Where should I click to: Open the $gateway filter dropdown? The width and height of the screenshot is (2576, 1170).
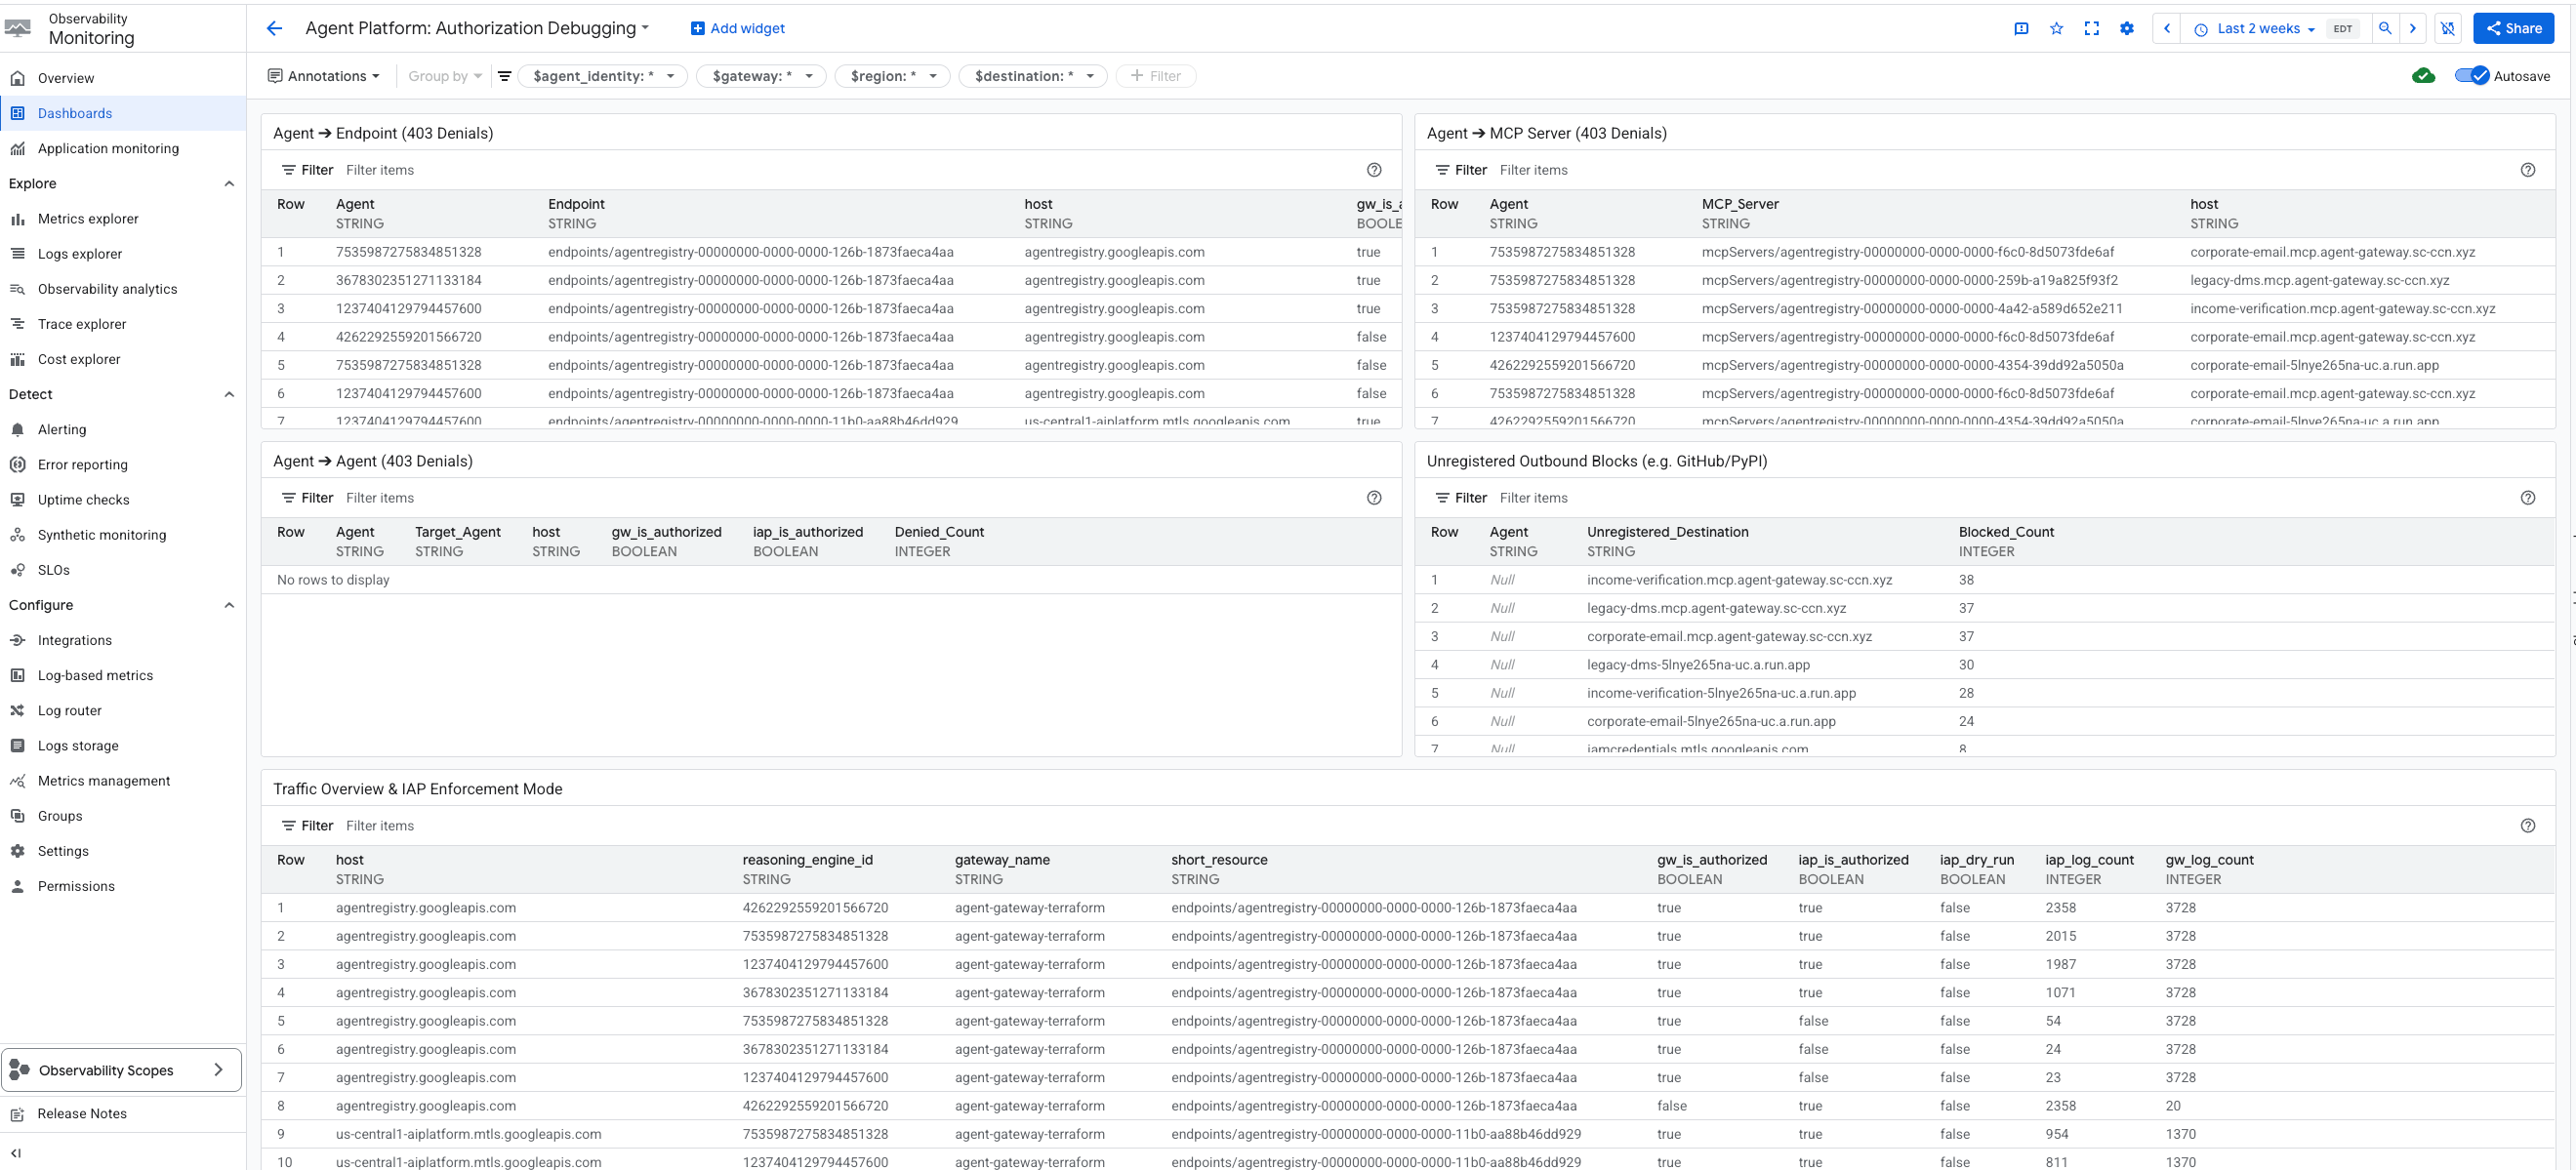click(761, 76)
